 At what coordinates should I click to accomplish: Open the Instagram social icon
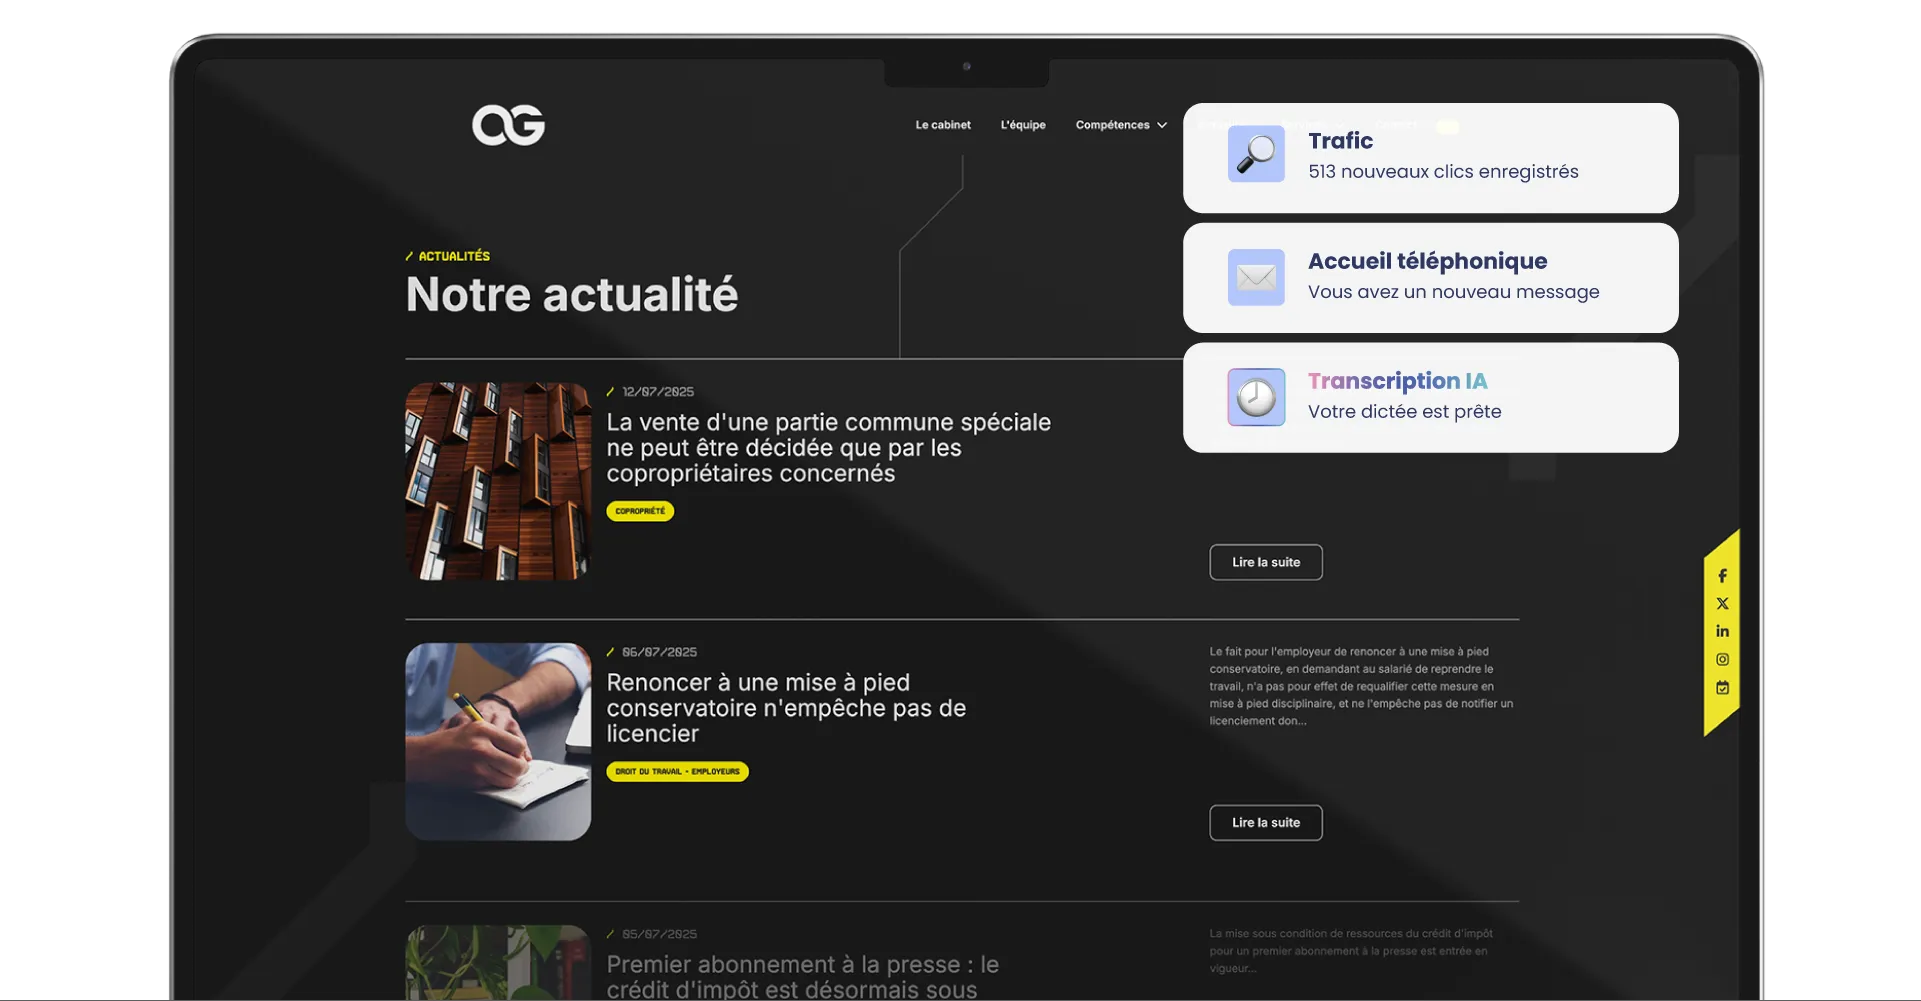point(1722,659)
